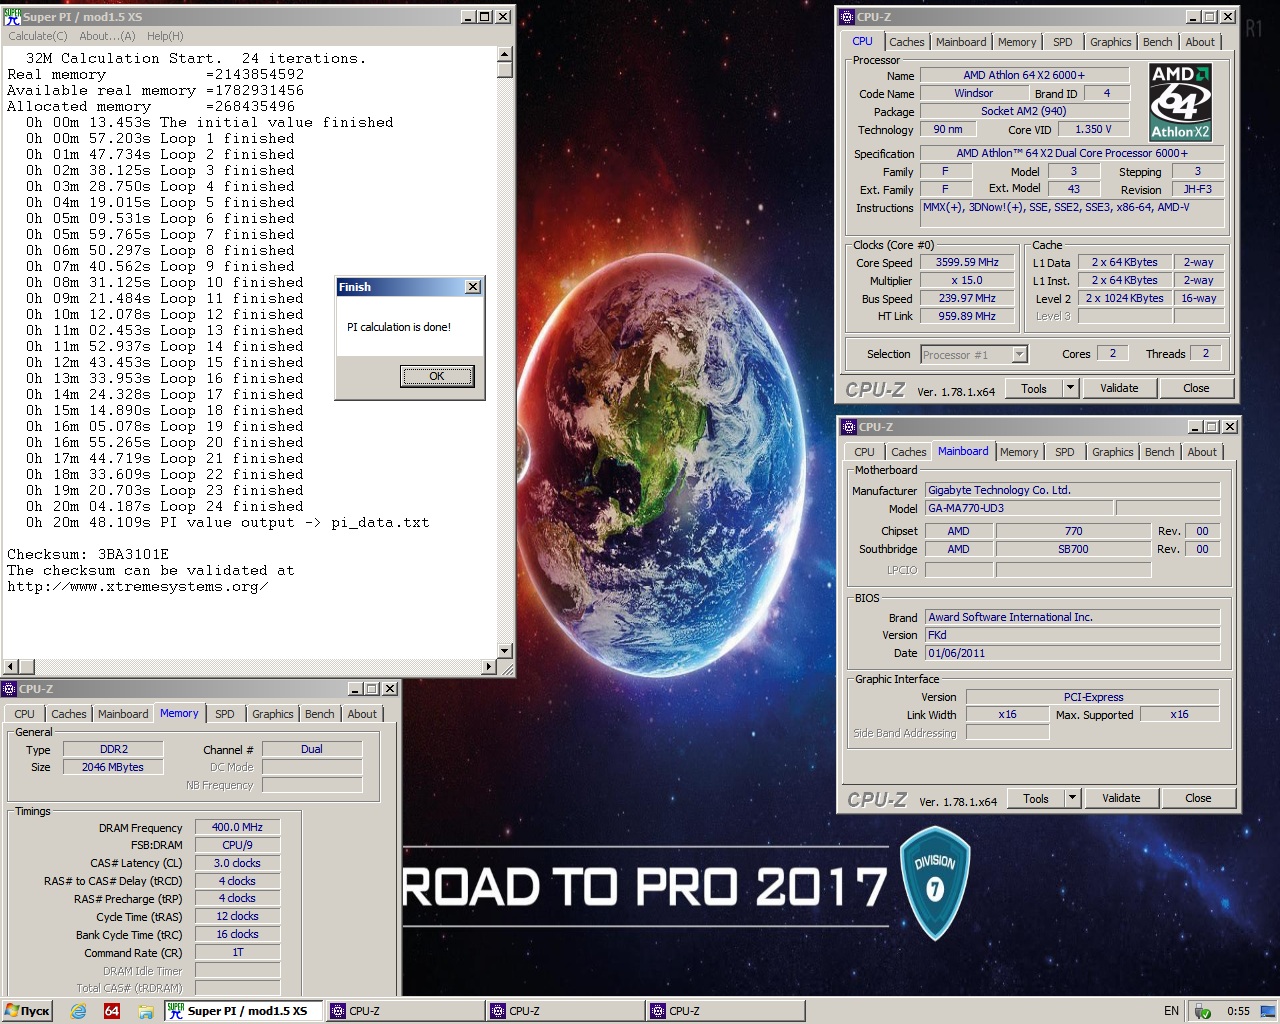Open the Tools dropdown arrow in the Mainboard window
The height and width of the screenshot is (1024, 1280).
point(1072,798)
